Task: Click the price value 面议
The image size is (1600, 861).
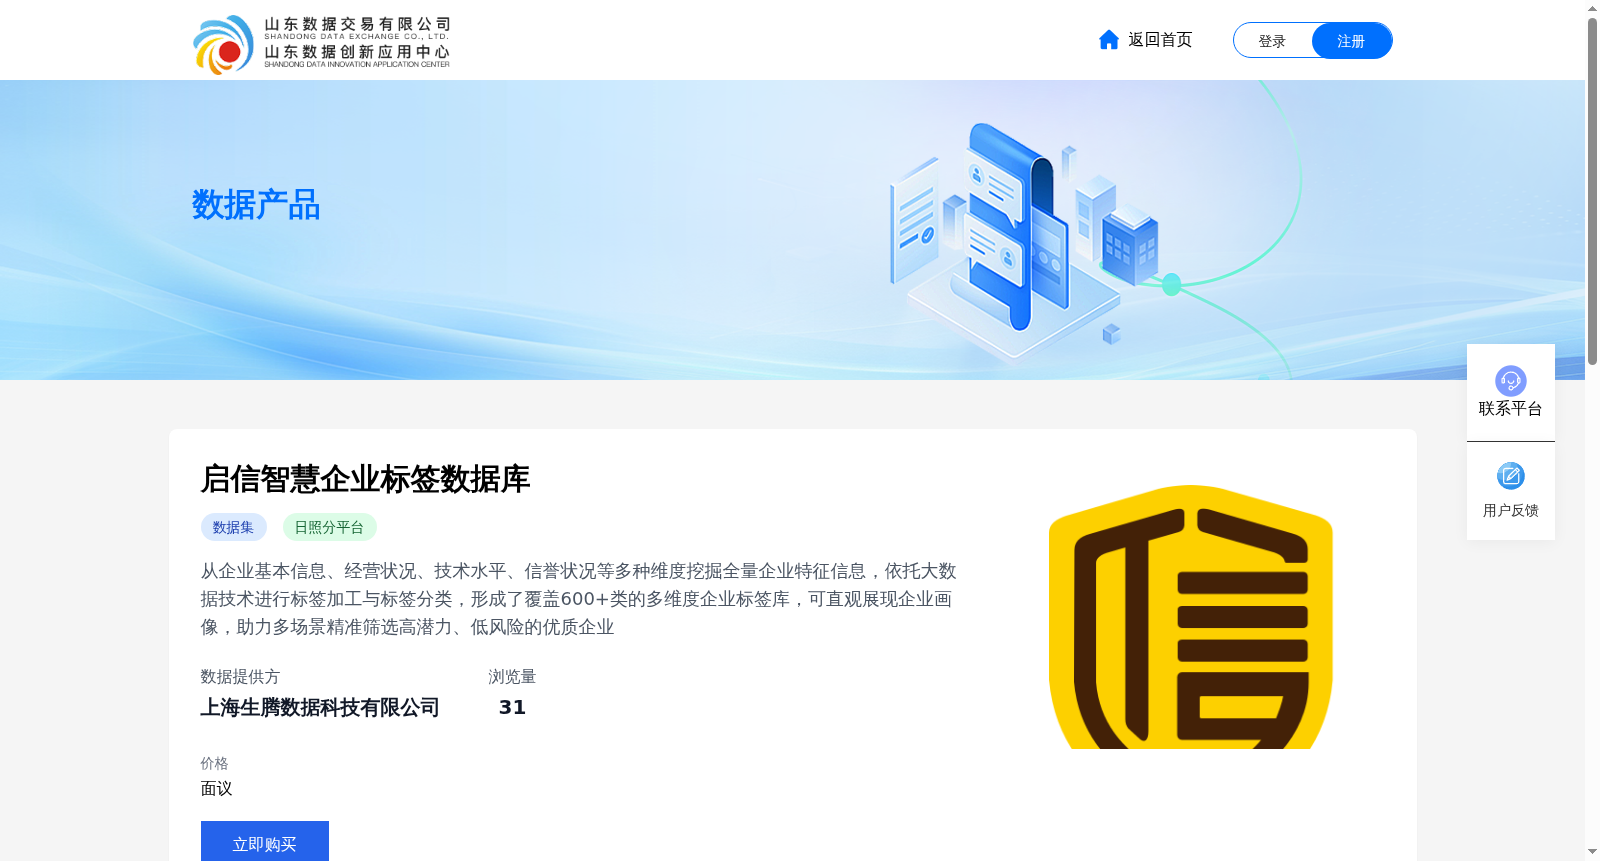Action: point(216,789)
